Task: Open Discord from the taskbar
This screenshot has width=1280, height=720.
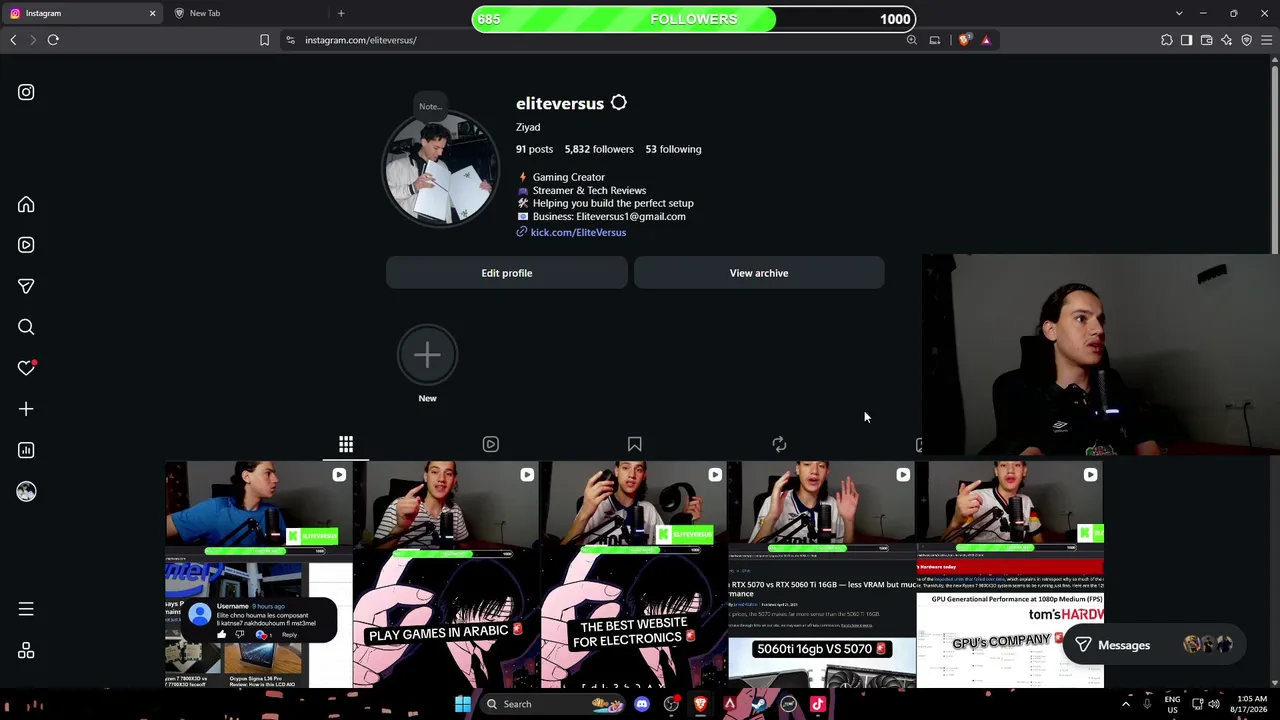Action: (642, 704)
